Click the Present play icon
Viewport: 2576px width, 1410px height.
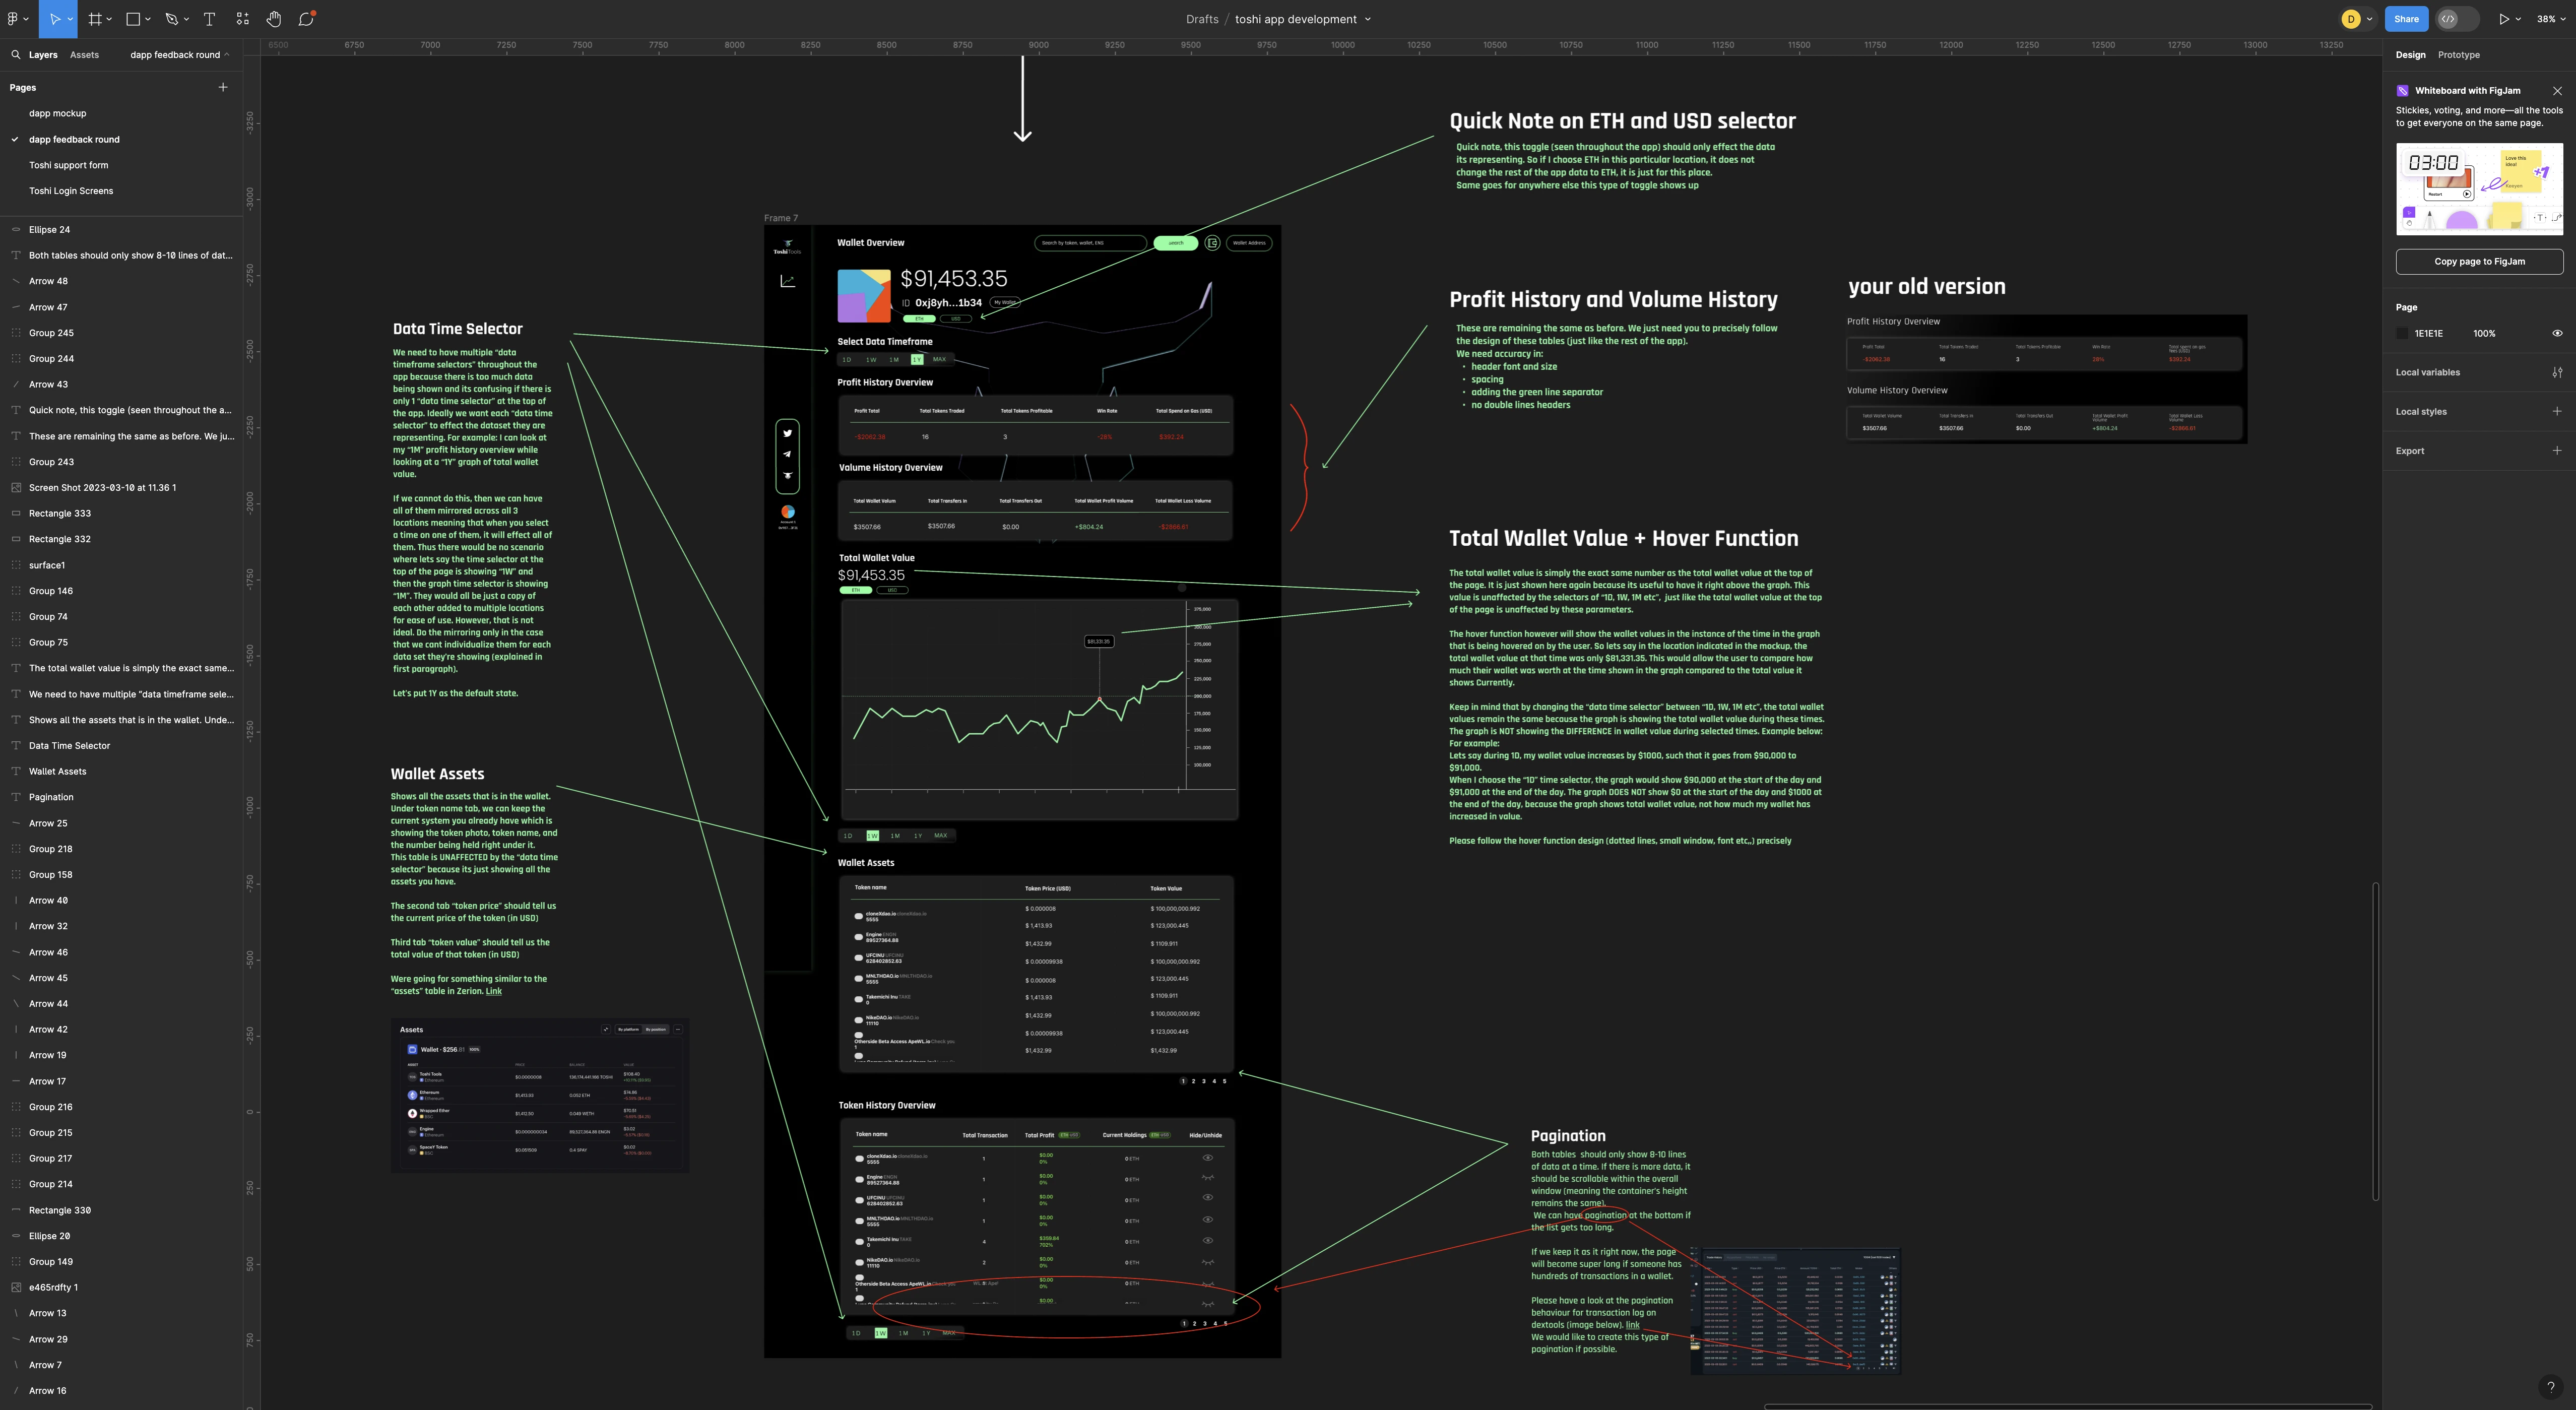(2503, 19)
